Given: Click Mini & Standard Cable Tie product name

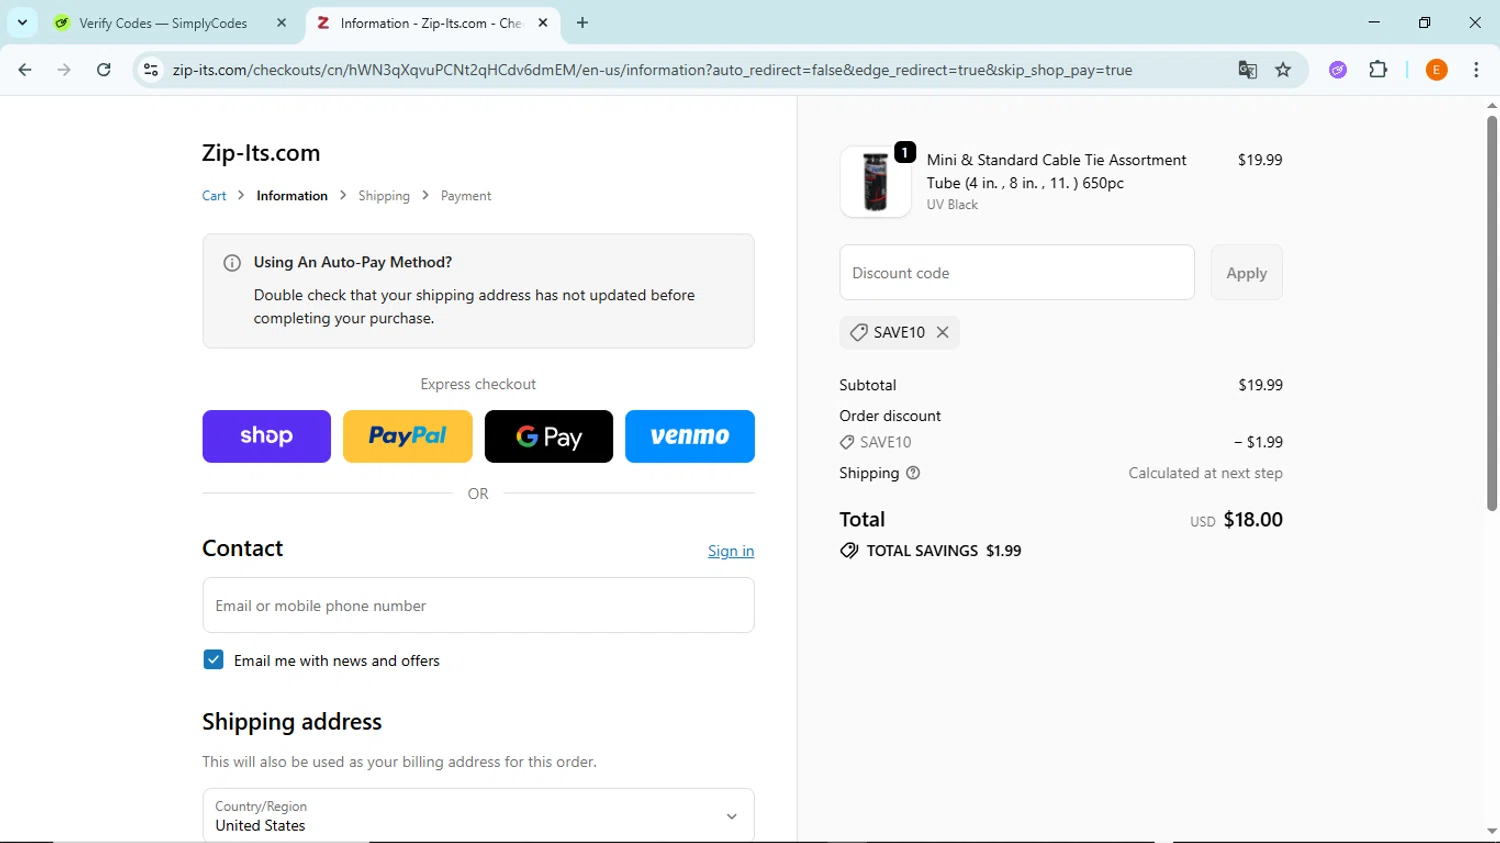Looking at the screenshot, I should point(1056,171).
